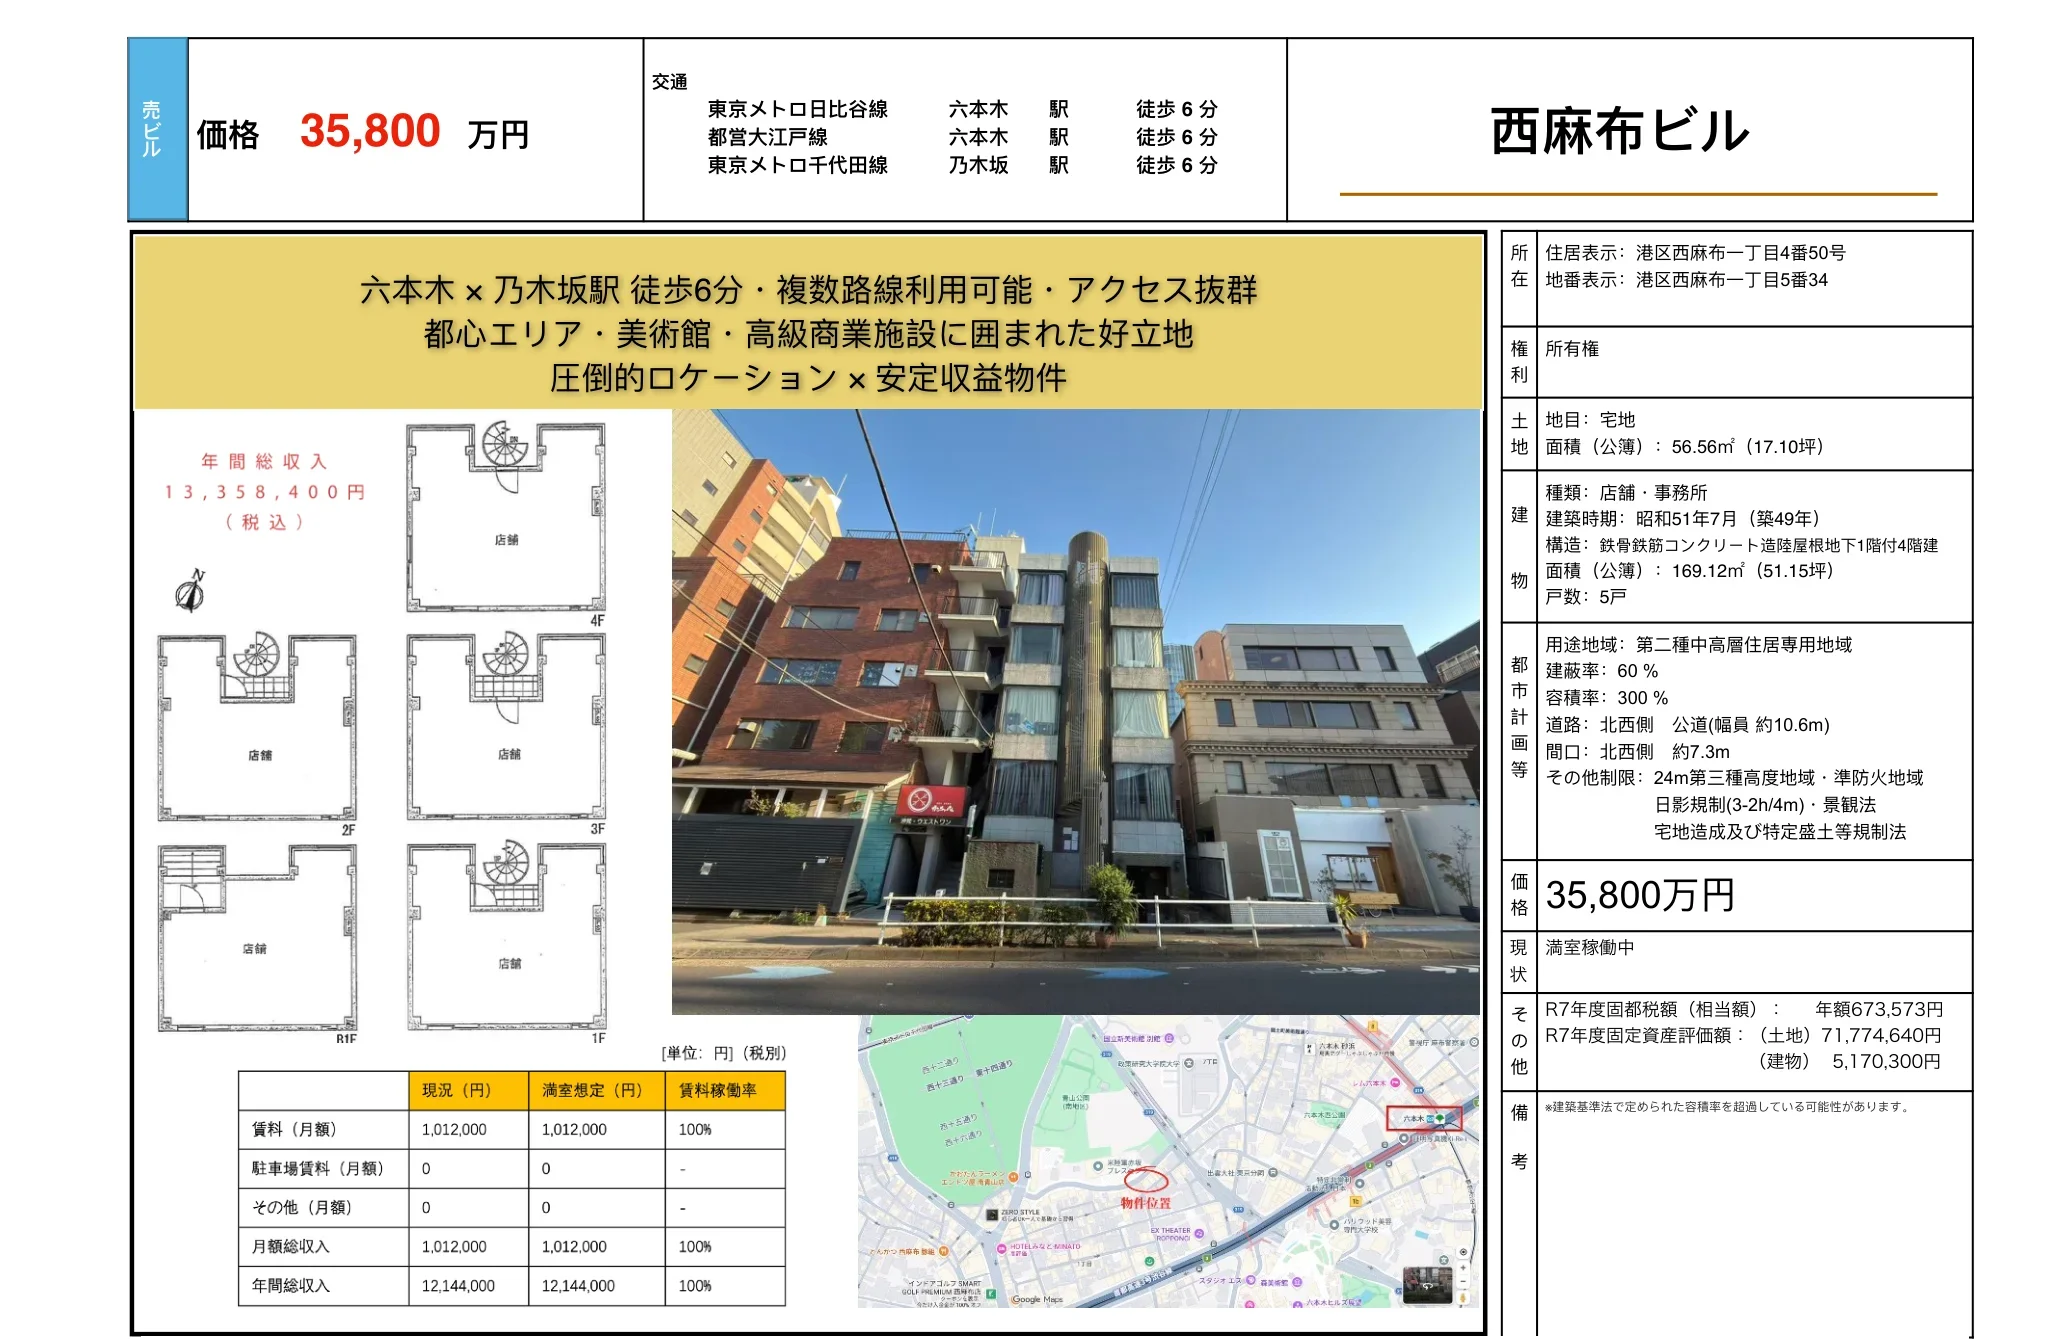
Task: Click the red restaurant sign in the building photo
Action: [932, 801]
